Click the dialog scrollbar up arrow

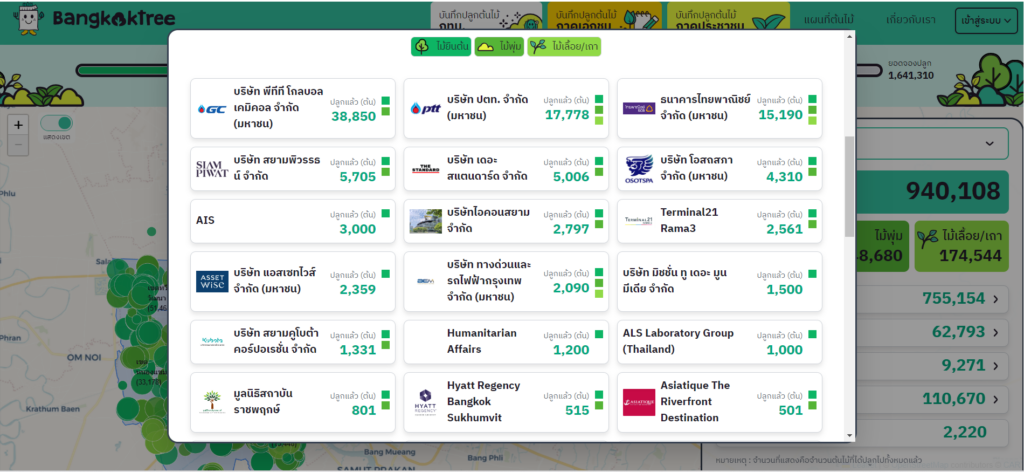coord(849,36)
